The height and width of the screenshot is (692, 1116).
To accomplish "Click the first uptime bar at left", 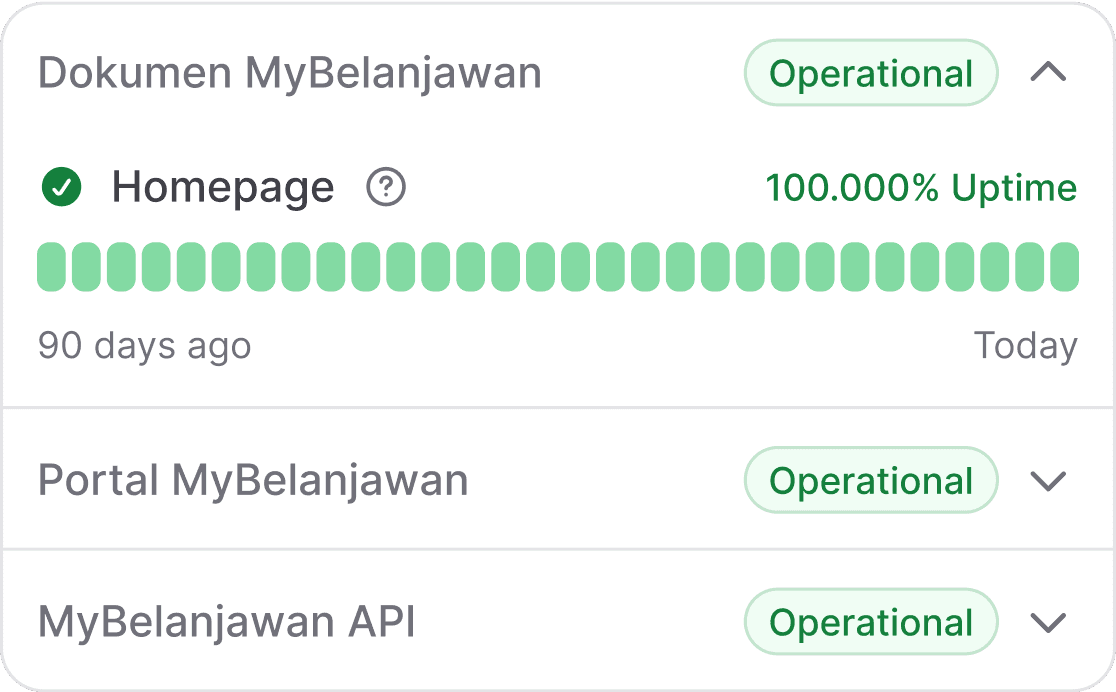I will point(51,267).
